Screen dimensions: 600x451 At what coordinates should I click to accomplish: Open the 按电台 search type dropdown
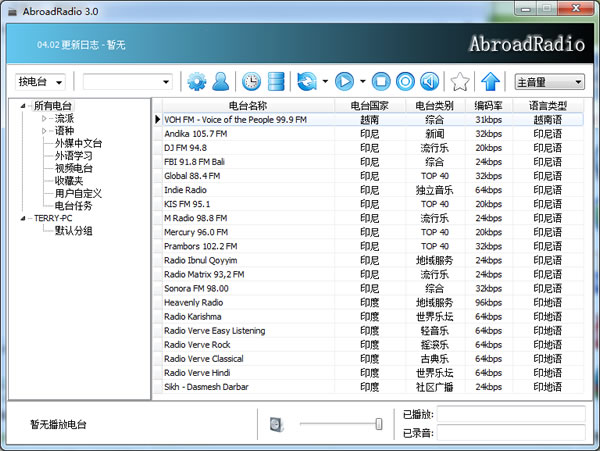tap(40, 81)
